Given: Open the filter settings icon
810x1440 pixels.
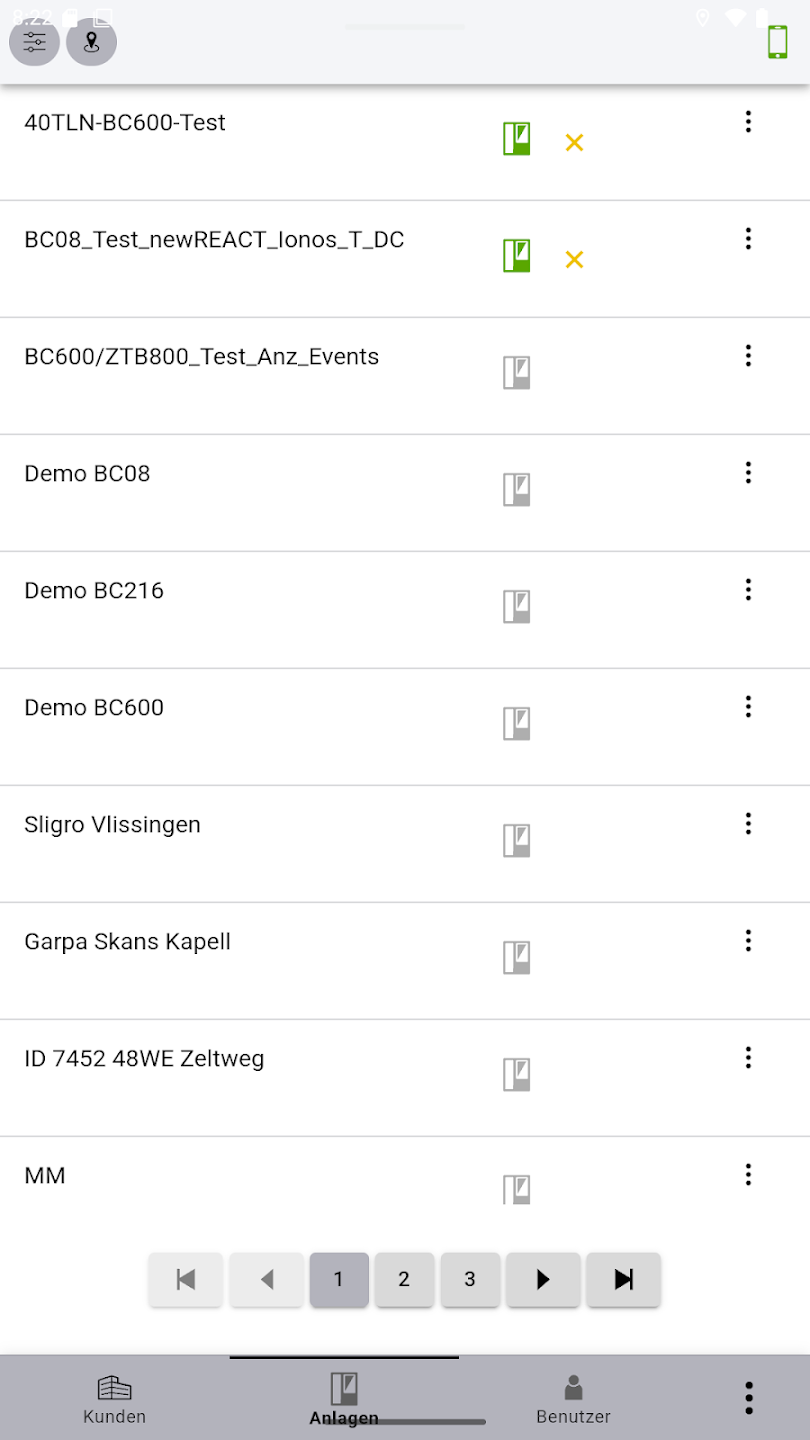Looking at the screenshot, I should tap(35, 42).
